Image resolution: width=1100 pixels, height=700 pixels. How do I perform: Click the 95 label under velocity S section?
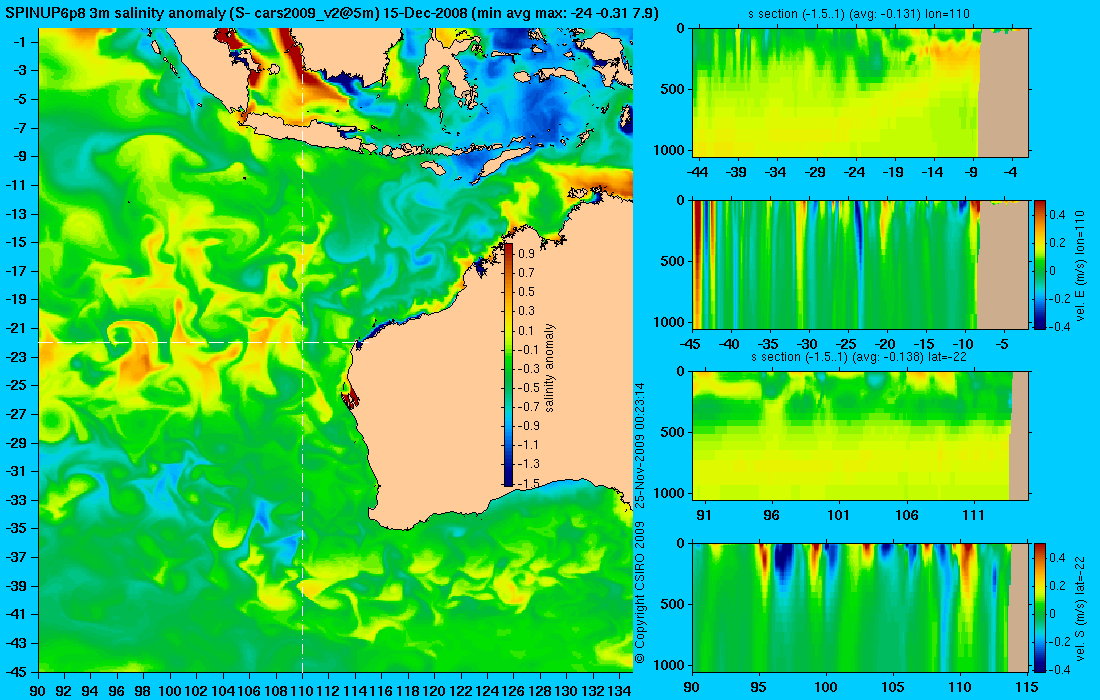pos(759,687)
